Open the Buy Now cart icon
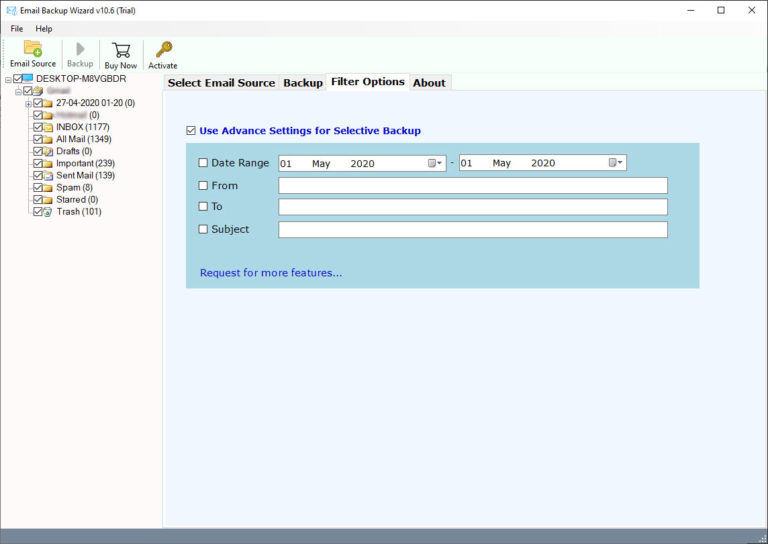This screenshot has width=768, height=544. [121, 50]
